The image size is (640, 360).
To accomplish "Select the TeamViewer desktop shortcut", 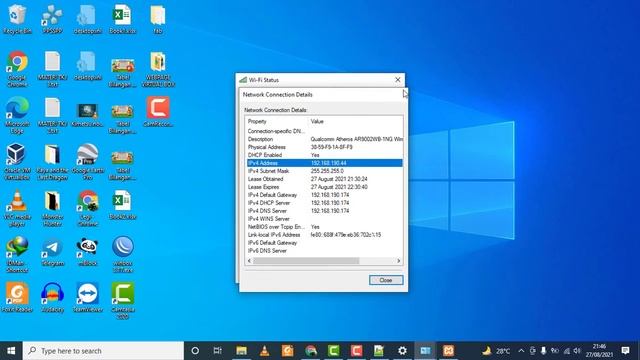I will [87, 298].
